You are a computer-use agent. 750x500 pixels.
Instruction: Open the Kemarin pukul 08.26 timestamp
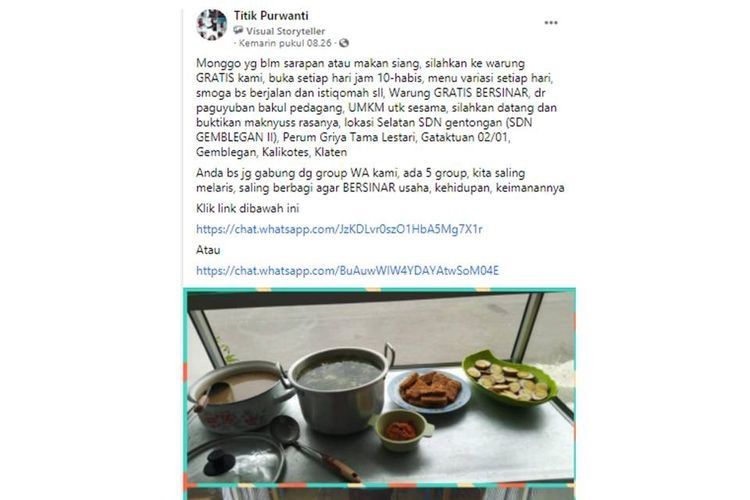(285, 43)
